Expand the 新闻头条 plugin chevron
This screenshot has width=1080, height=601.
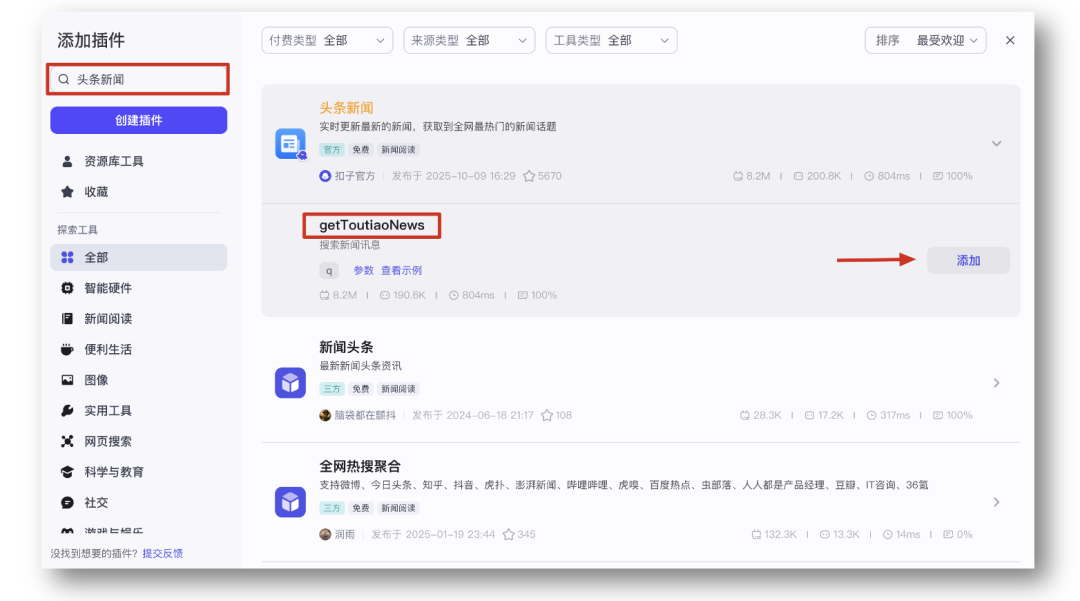[x=997, y=383]
